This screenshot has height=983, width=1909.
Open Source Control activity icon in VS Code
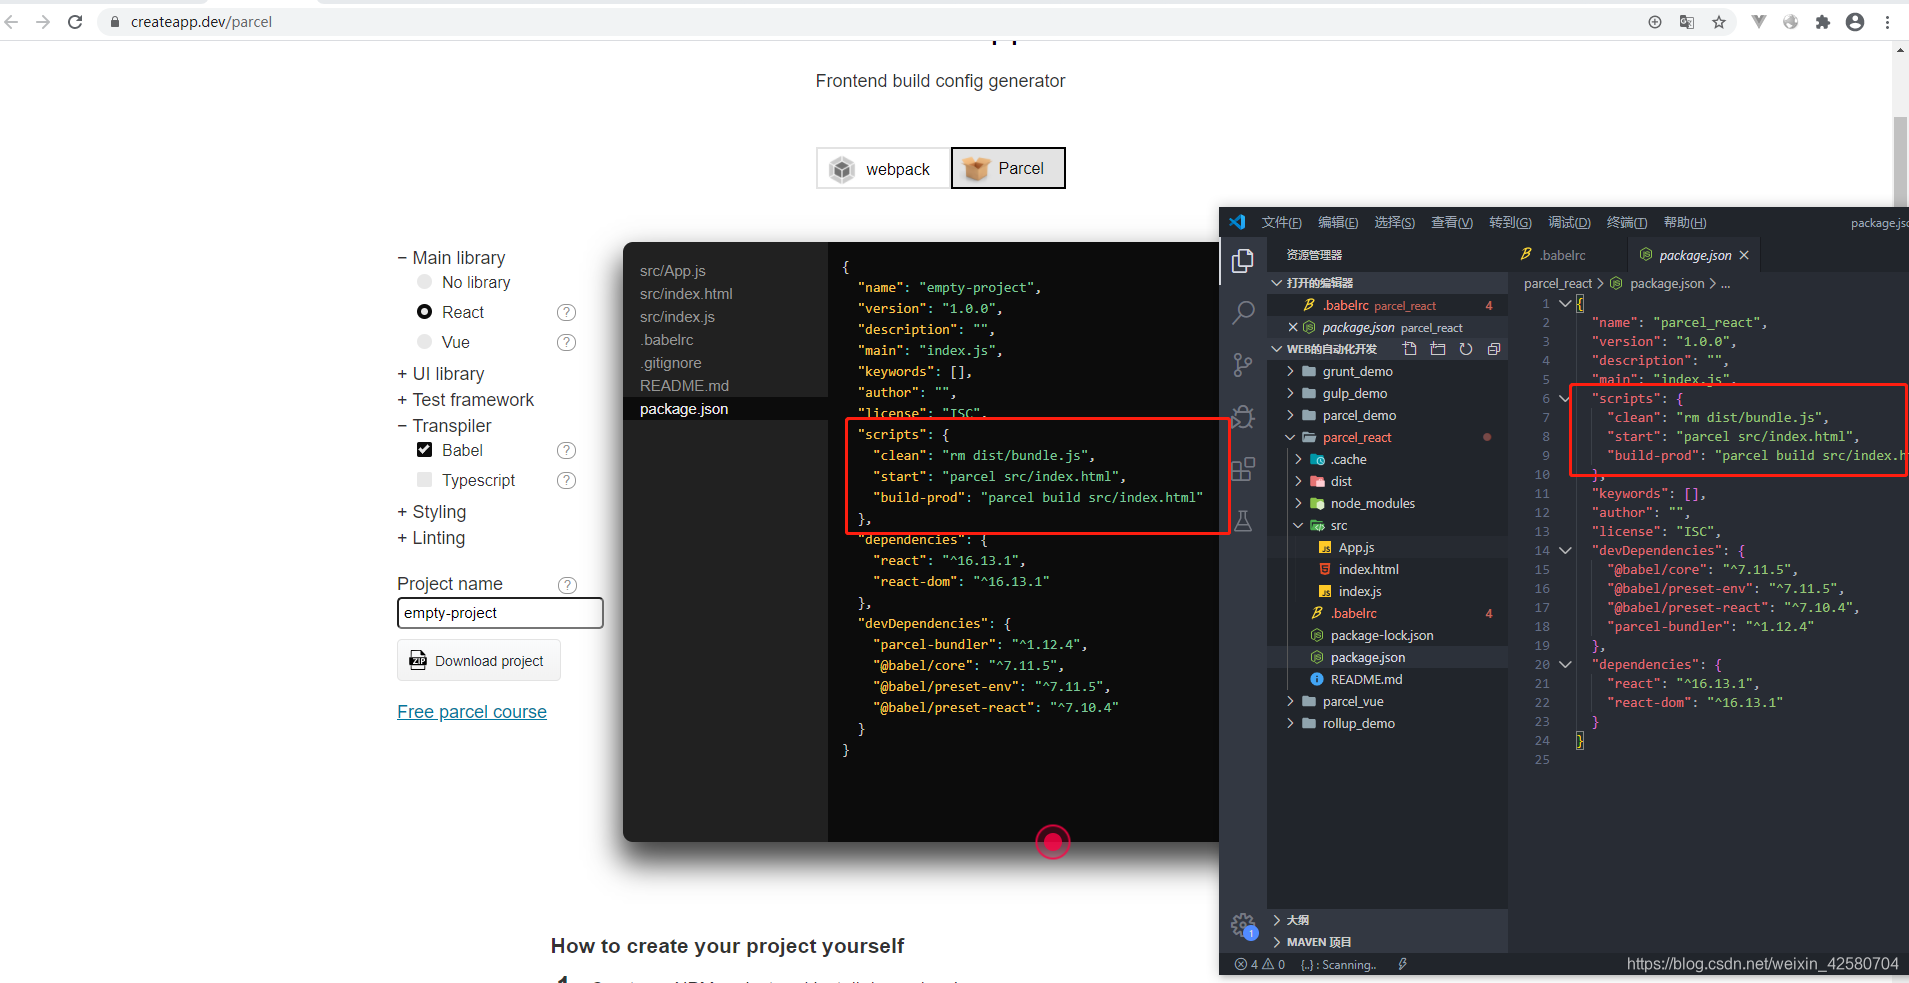1243,365
